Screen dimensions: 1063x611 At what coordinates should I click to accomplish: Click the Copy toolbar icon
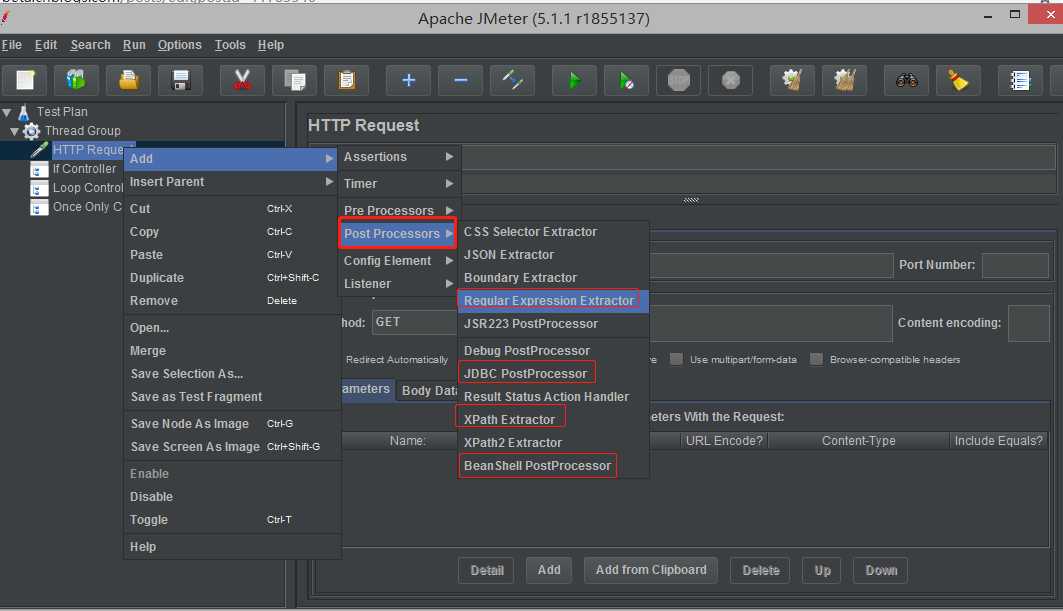coord(294,80)
